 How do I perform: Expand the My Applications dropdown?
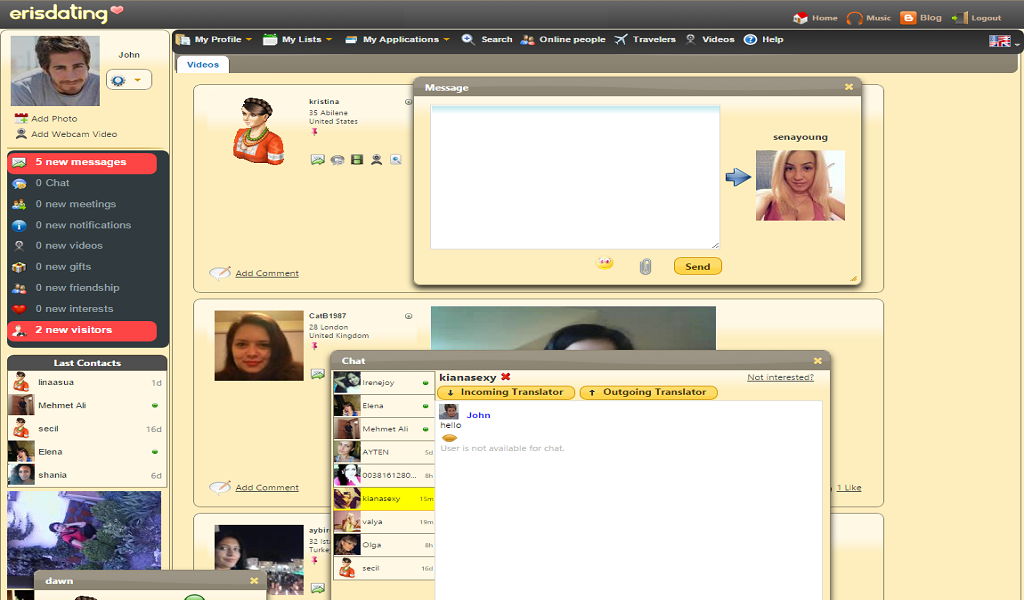click(x=397, y=39)
